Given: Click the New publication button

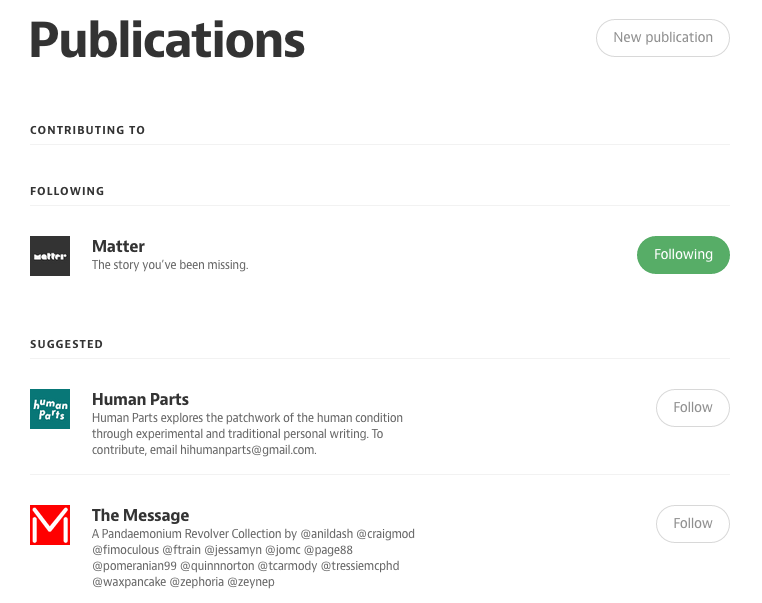Looking at the screenshot, I should point(662,38).
